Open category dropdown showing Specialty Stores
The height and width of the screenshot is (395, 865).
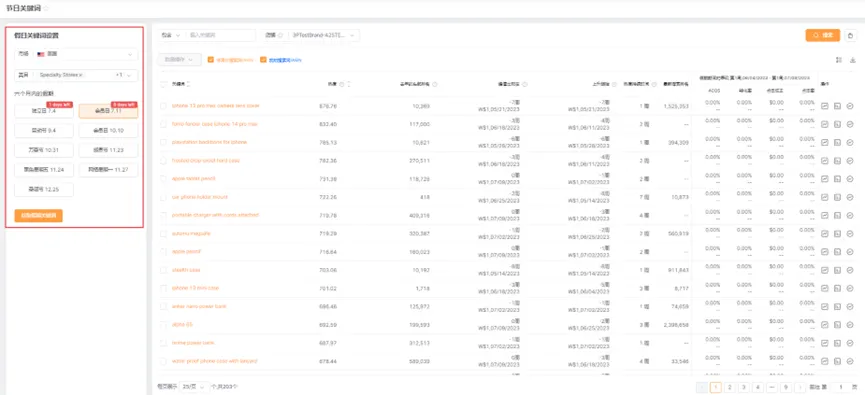click(76, 75)
